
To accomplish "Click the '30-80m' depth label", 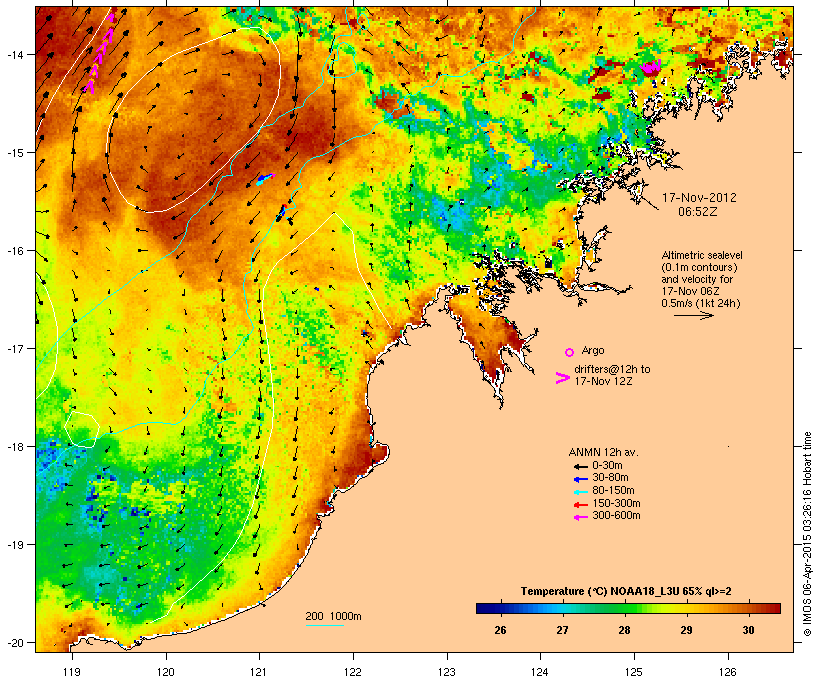I will (610, 478).
